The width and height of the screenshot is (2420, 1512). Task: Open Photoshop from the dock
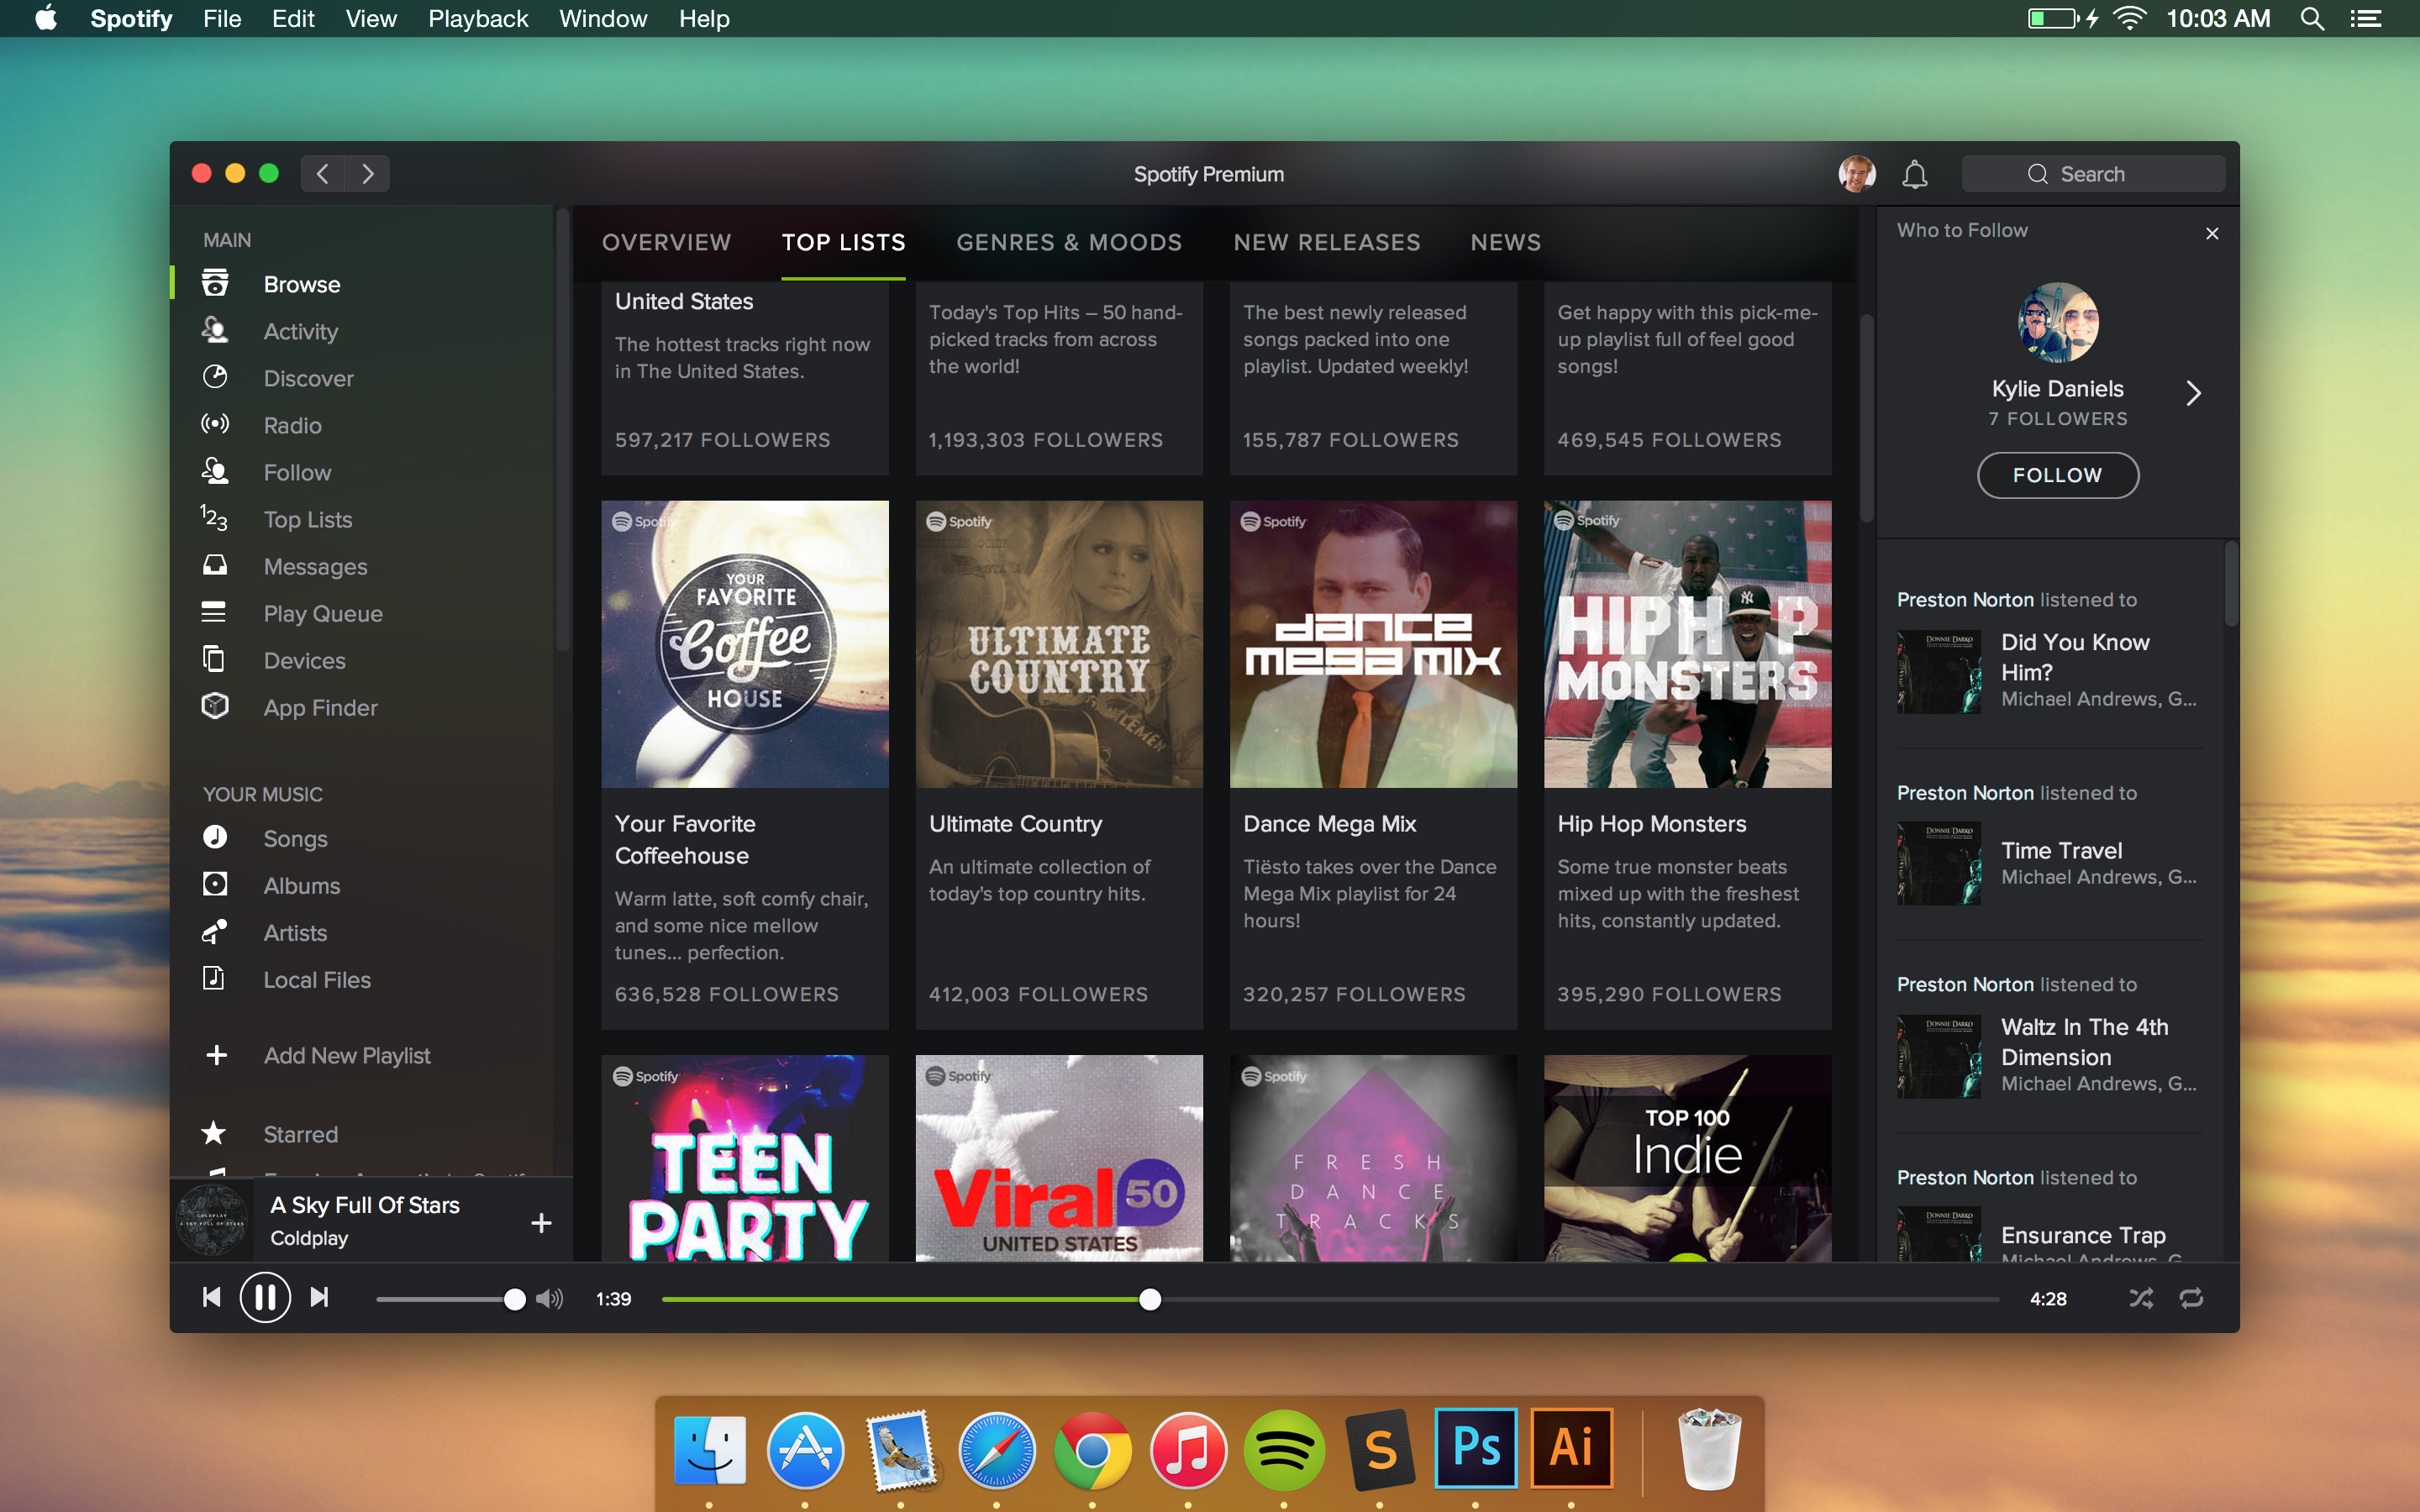[x=1475, y=1448]
